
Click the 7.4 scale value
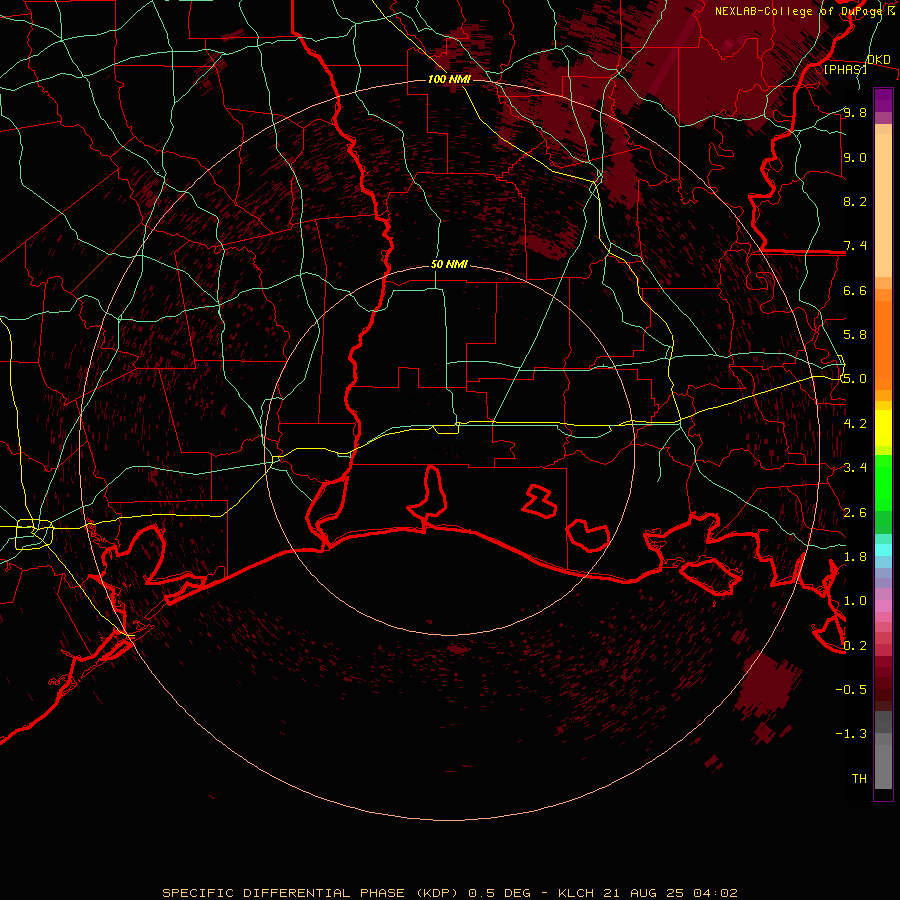tap(855, 246)
